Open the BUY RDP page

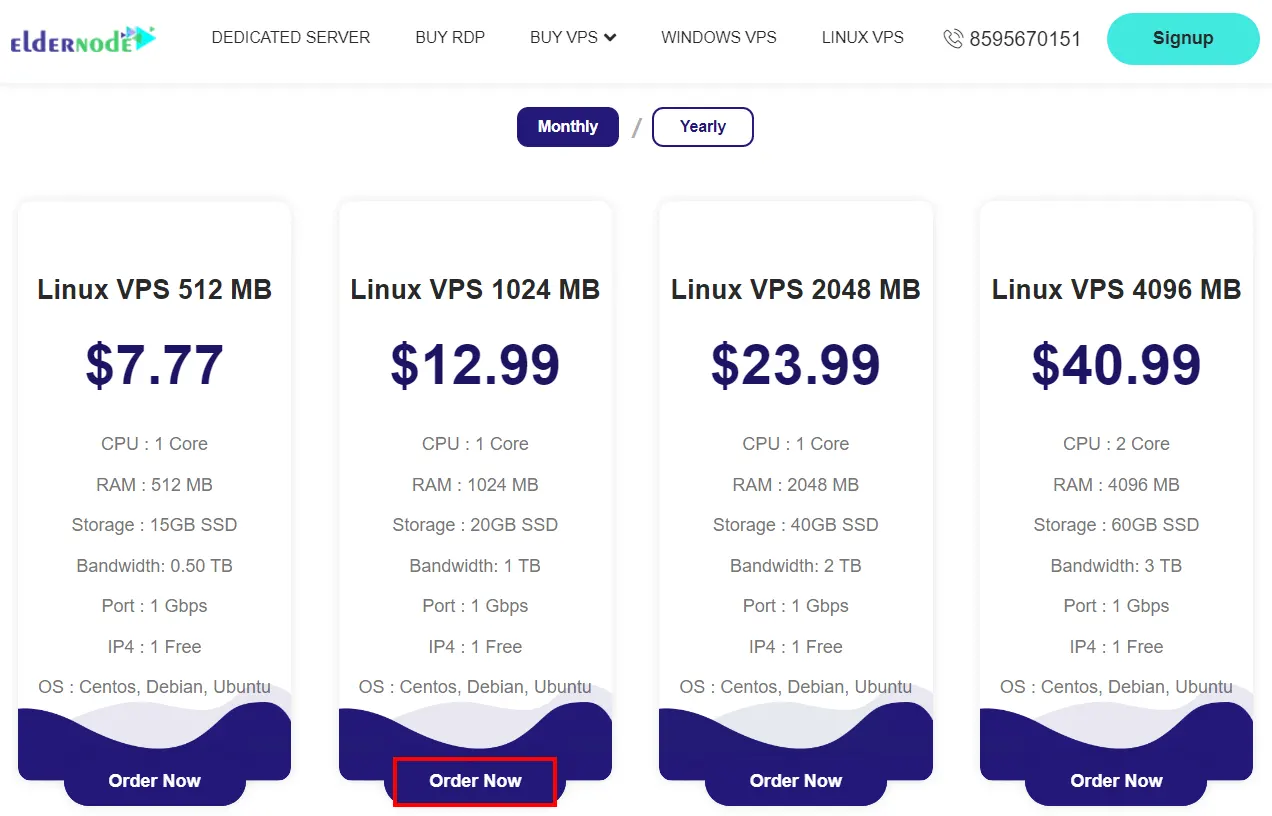pyautogui.click(x=450, y=38)
